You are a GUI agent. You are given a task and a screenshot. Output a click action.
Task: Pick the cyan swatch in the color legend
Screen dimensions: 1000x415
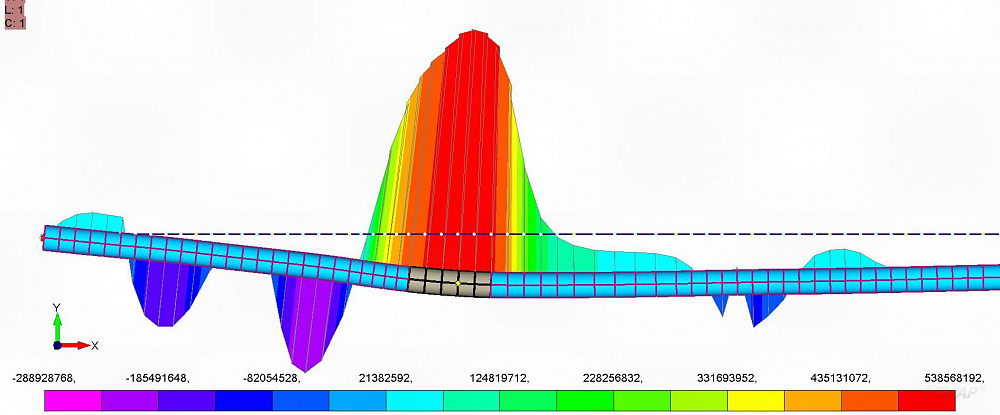coord(414,400)
